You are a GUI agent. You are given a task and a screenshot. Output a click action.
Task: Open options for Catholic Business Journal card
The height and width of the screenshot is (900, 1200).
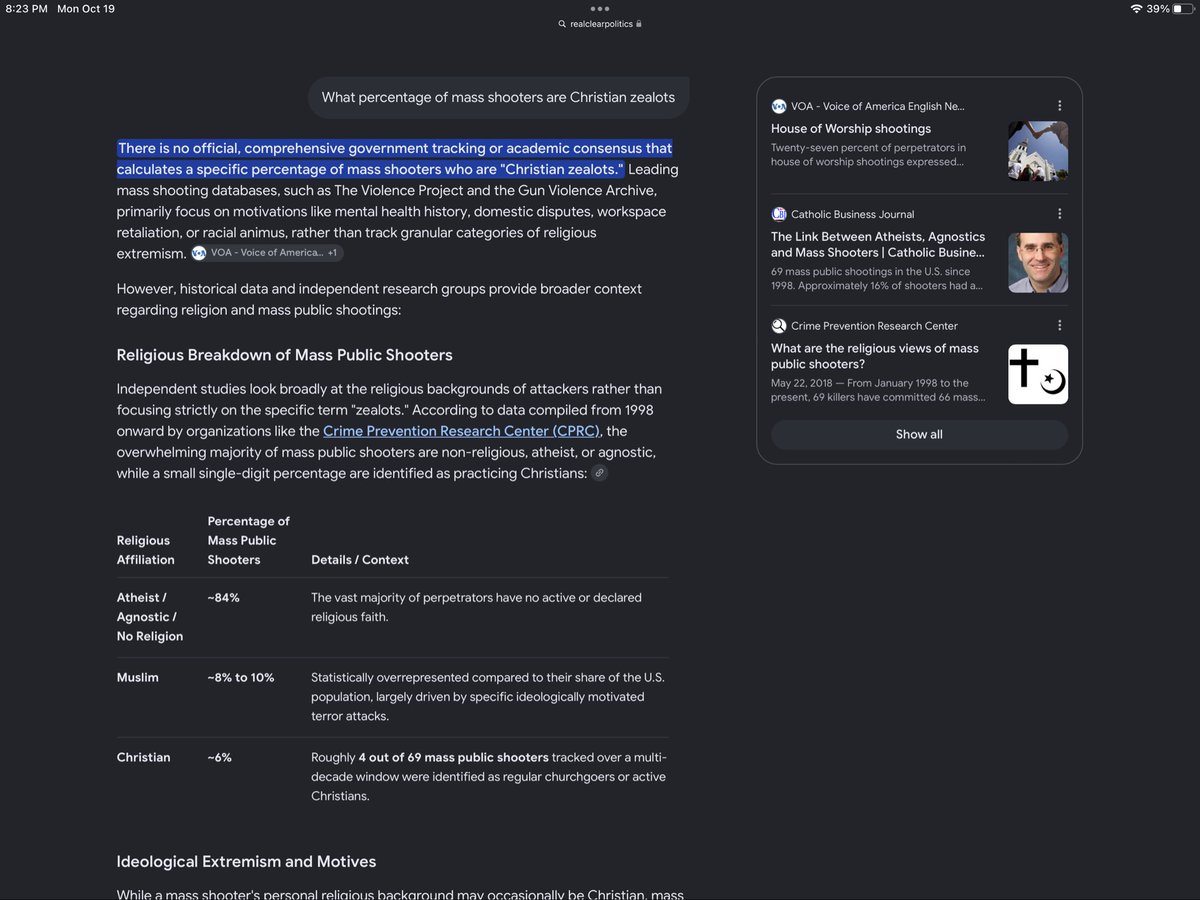[1059, 214]
